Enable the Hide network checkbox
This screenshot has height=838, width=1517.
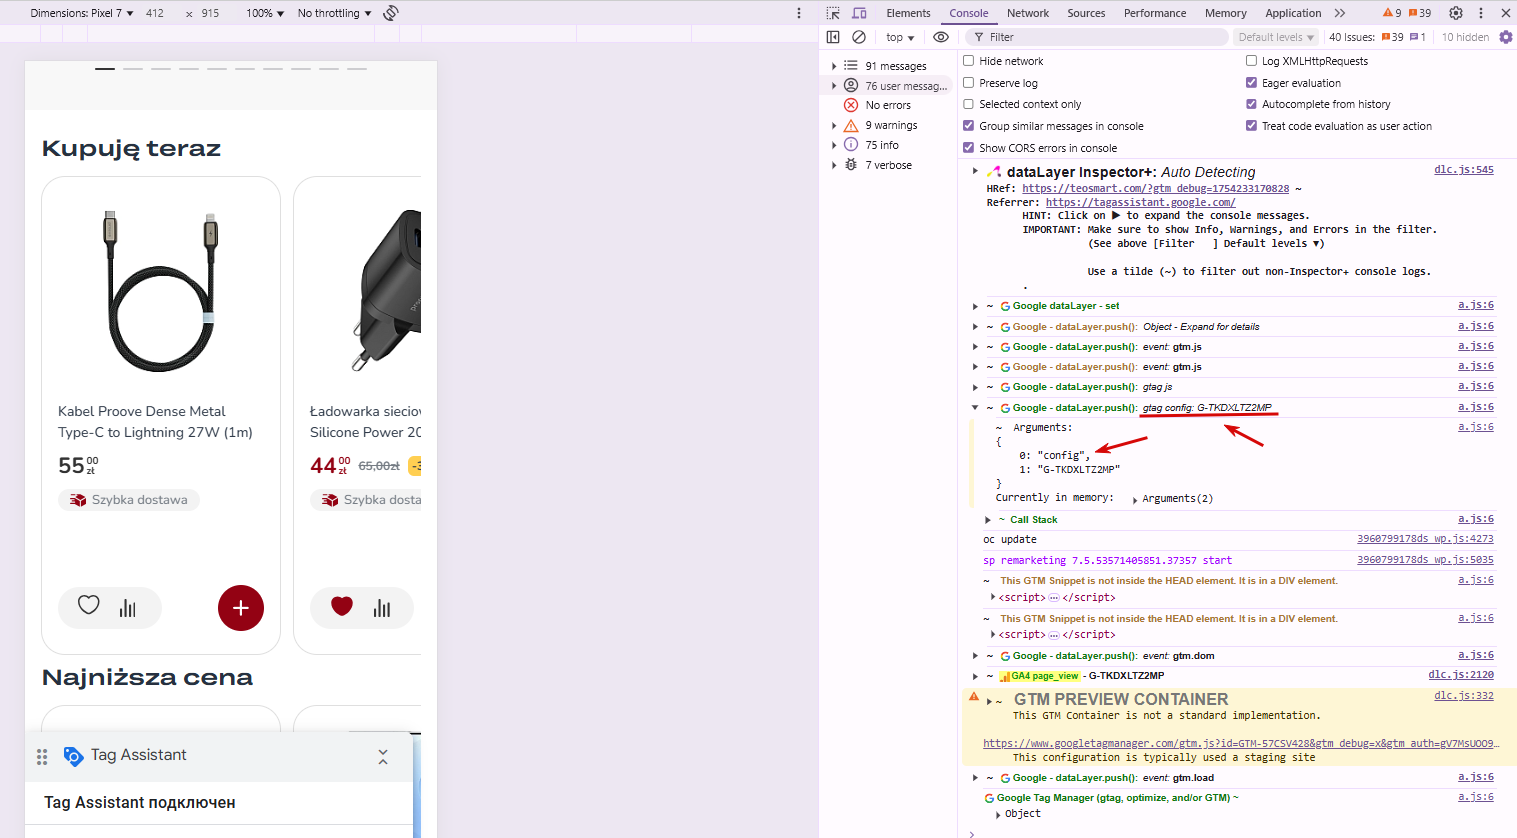tap(968, 61)
